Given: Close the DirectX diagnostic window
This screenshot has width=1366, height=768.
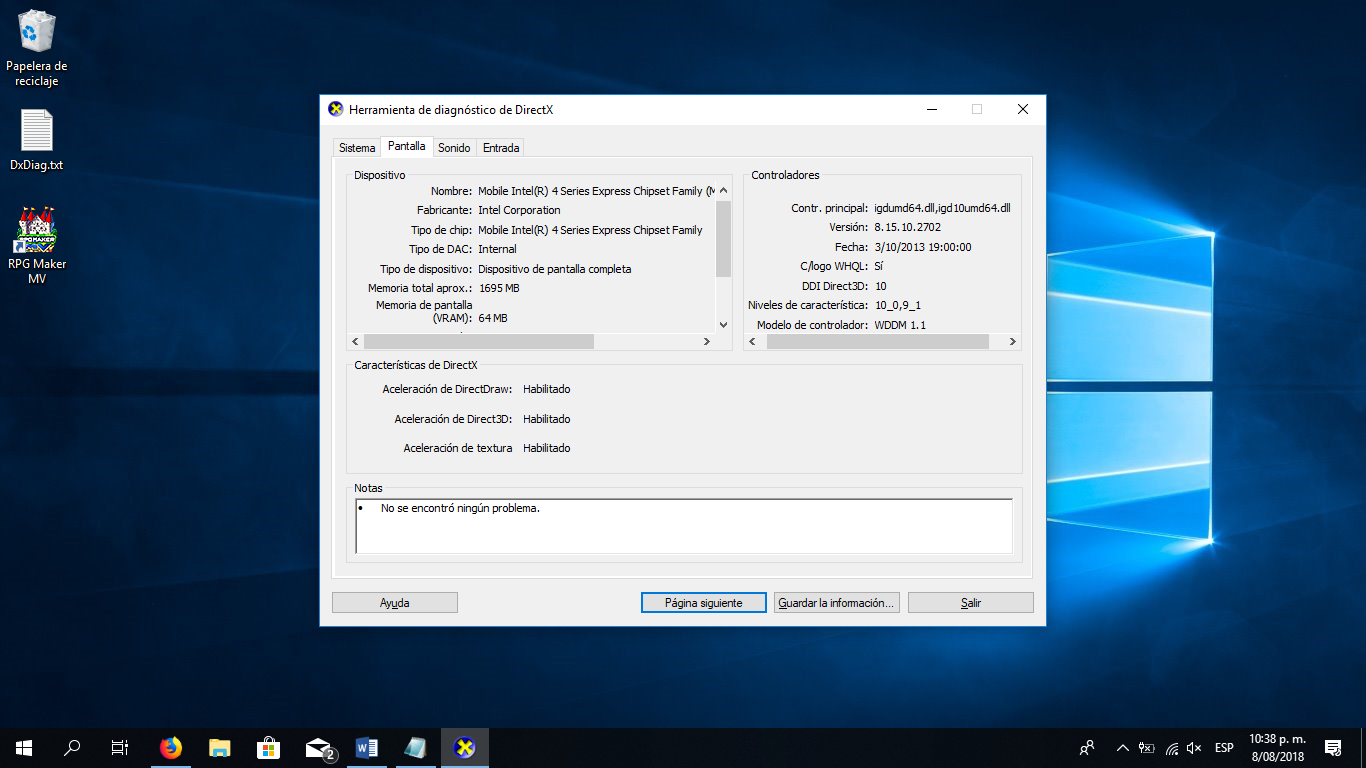Looking at the screenshot, I should [x=1023, y=109].
